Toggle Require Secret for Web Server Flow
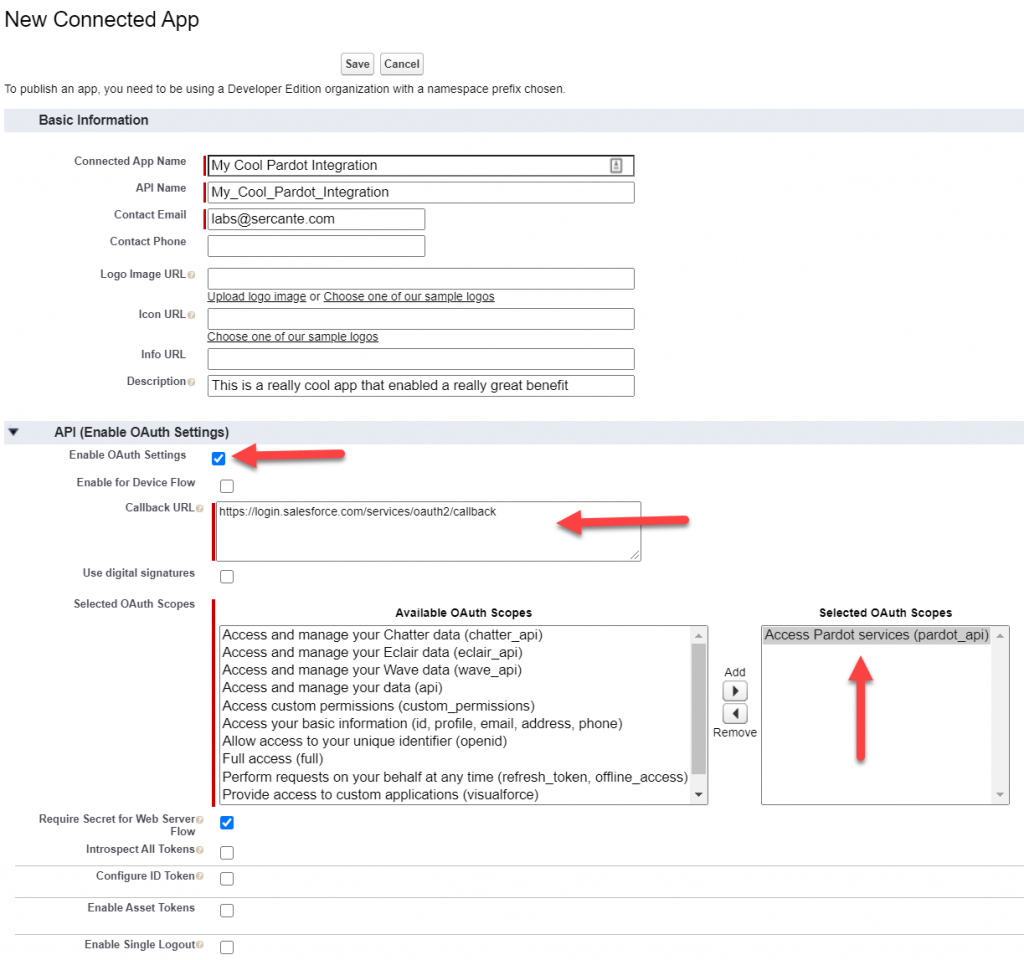This screenshot has width=1024, height=960. click(227, 823)
